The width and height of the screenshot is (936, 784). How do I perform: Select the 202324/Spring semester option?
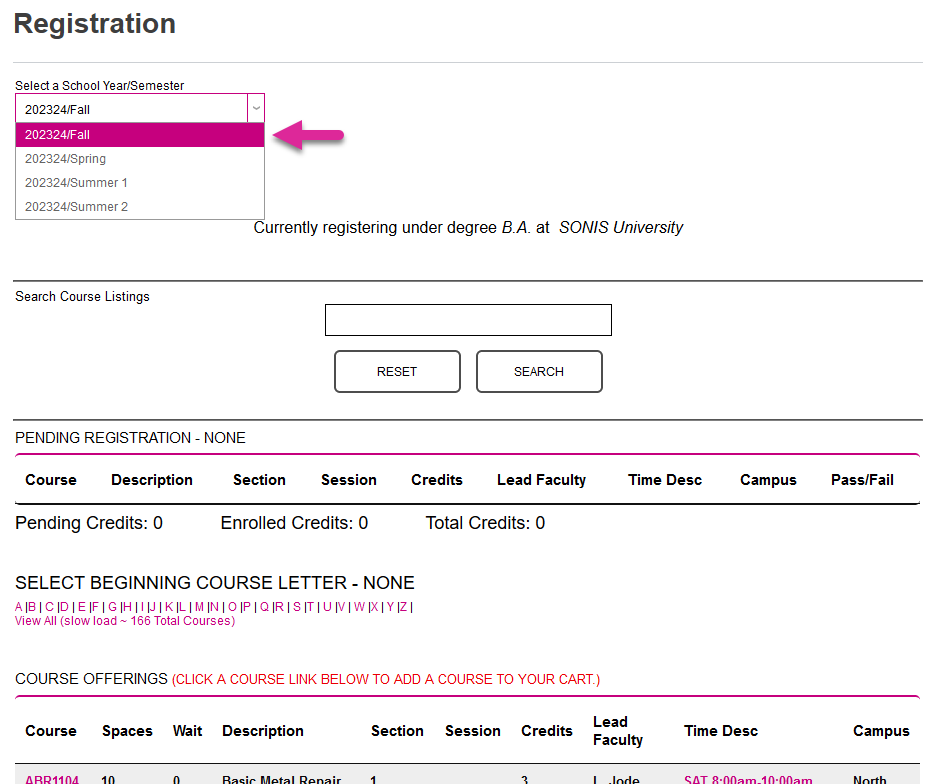pos(66,158)
